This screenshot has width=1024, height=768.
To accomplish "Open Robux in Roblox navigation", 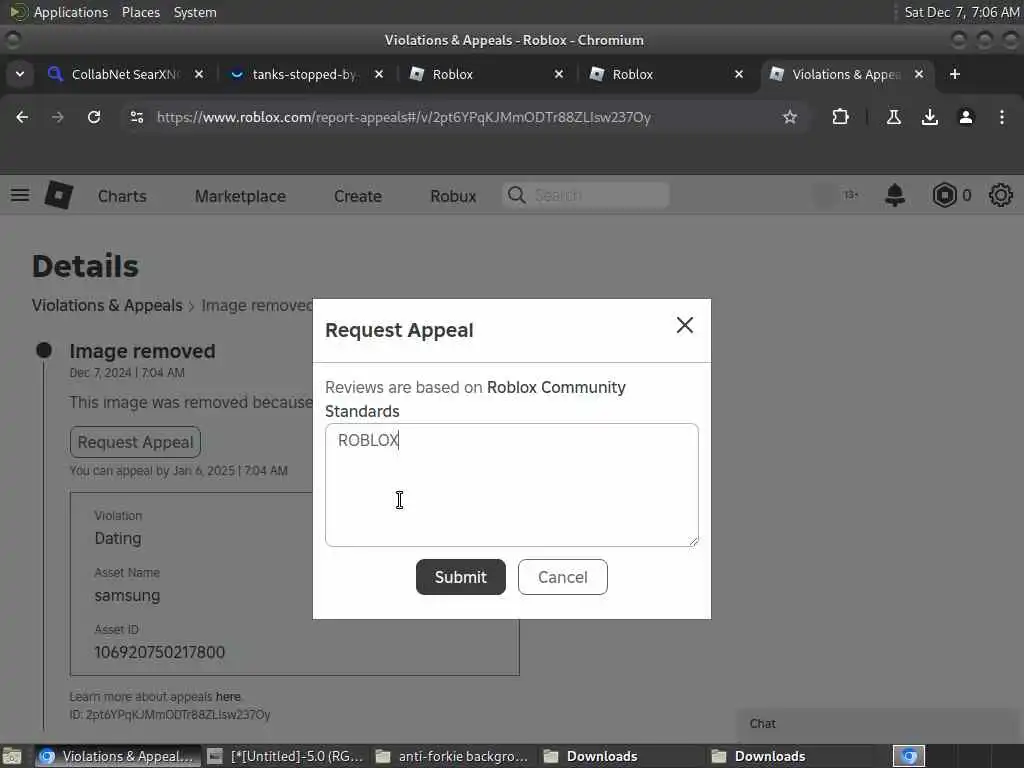I will (453, 196).
